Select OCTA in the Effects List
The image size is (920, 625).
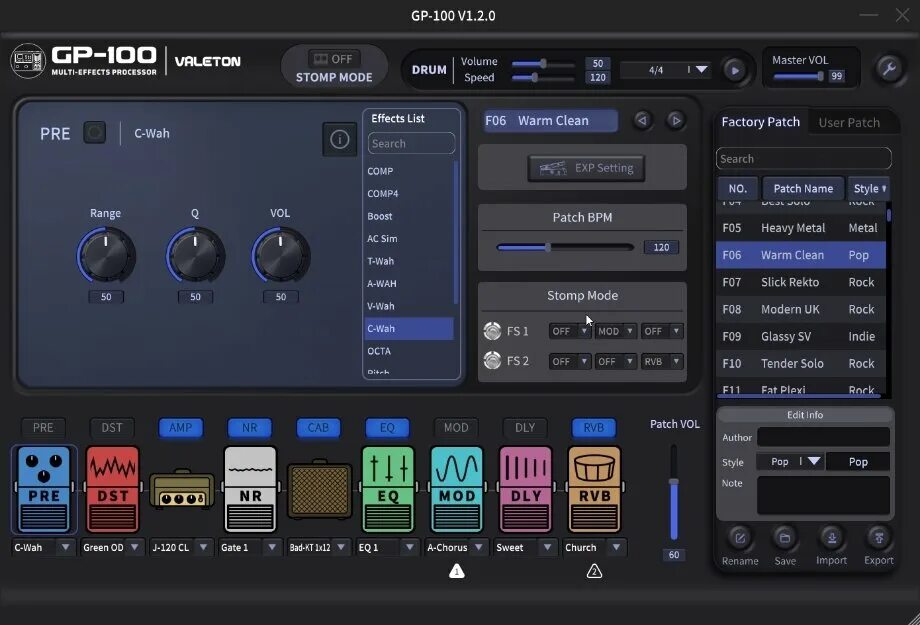click(408, 351)
